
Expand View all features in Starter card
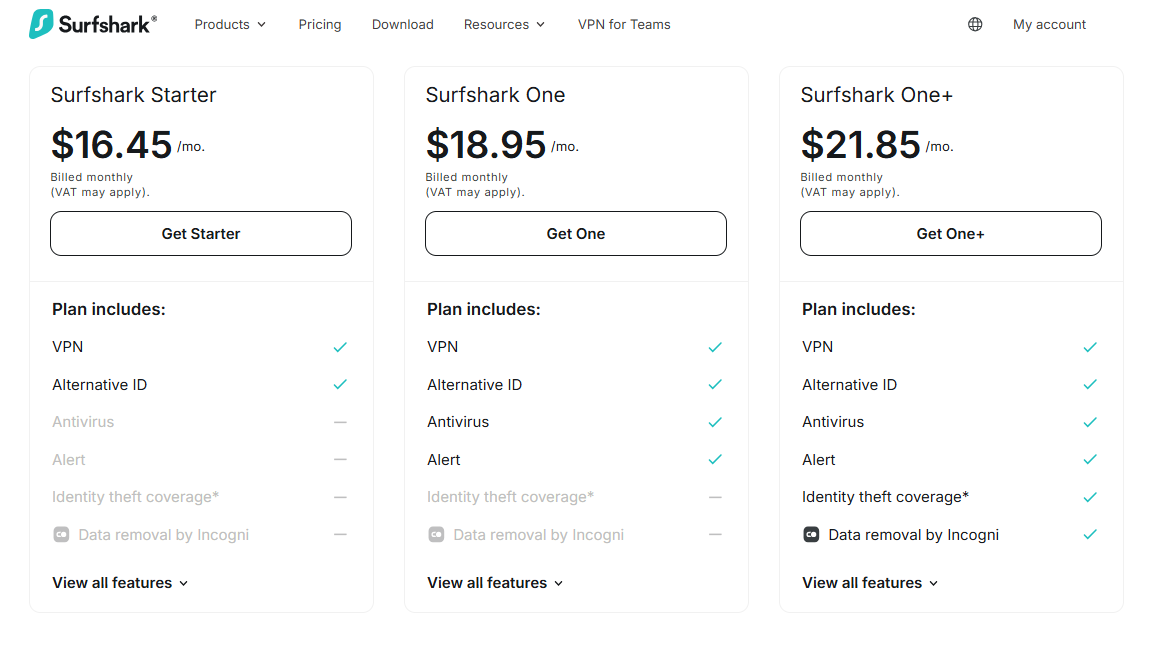click(x=120, y=583)
